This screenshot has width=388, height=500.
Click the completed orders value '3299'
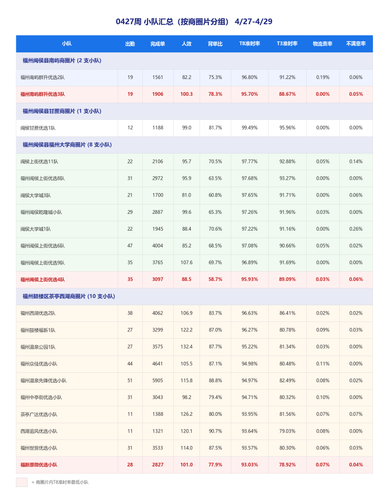click(x=158, y=330)
